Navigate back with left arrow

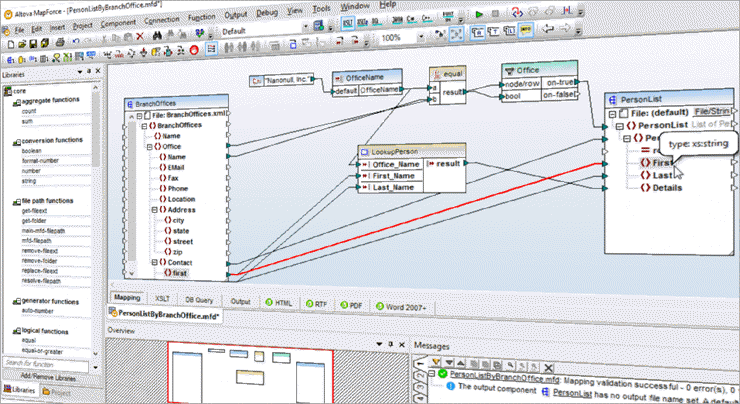pyautogui.click(x=547, y=29)
